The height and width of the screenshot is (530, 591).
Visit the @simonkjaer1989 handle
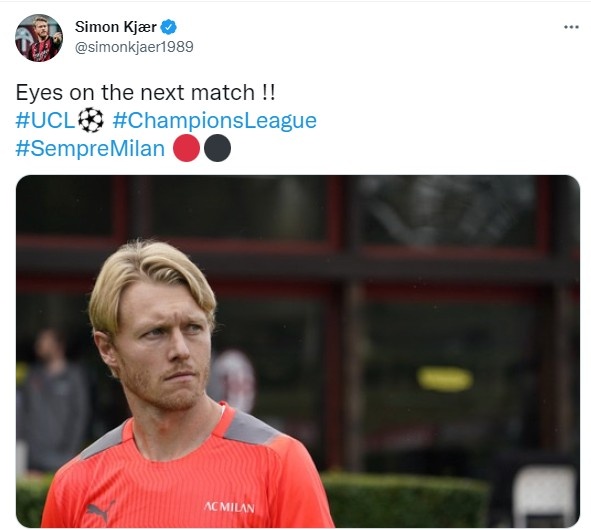pos(134,47)
